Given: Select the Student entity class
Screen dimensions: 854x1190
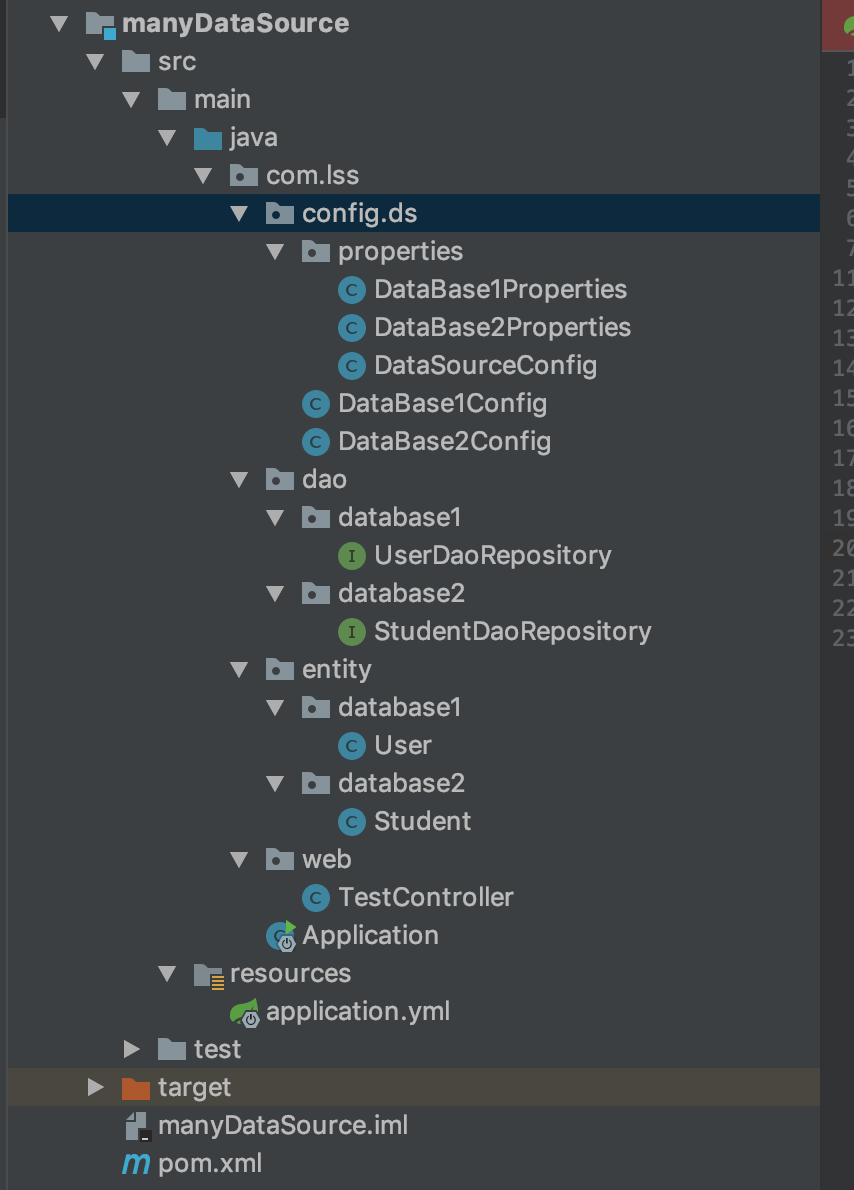Looking at the screenshot, I should point(422,821).
